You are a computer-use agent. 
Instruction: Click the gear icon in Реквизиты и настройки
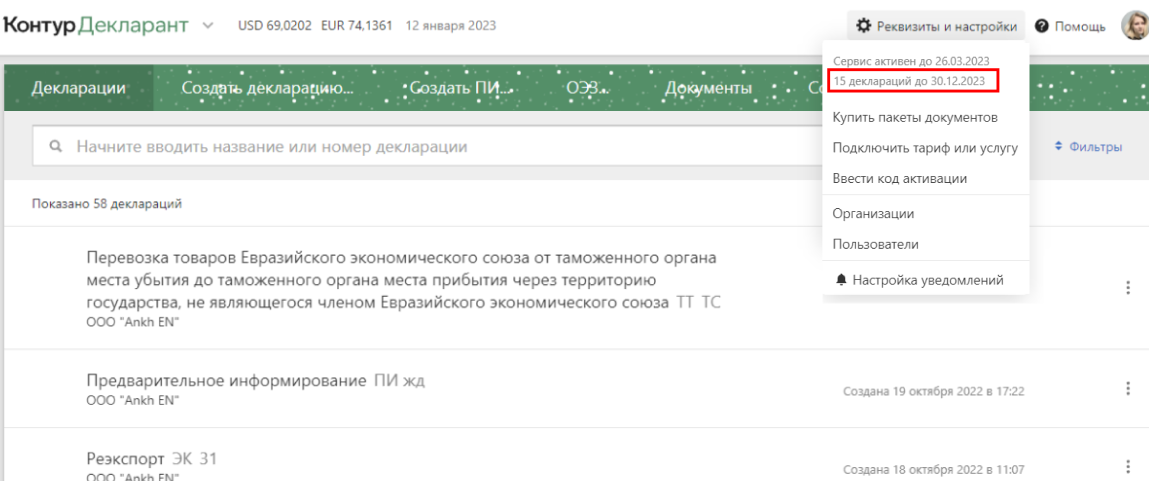[865, 26]
